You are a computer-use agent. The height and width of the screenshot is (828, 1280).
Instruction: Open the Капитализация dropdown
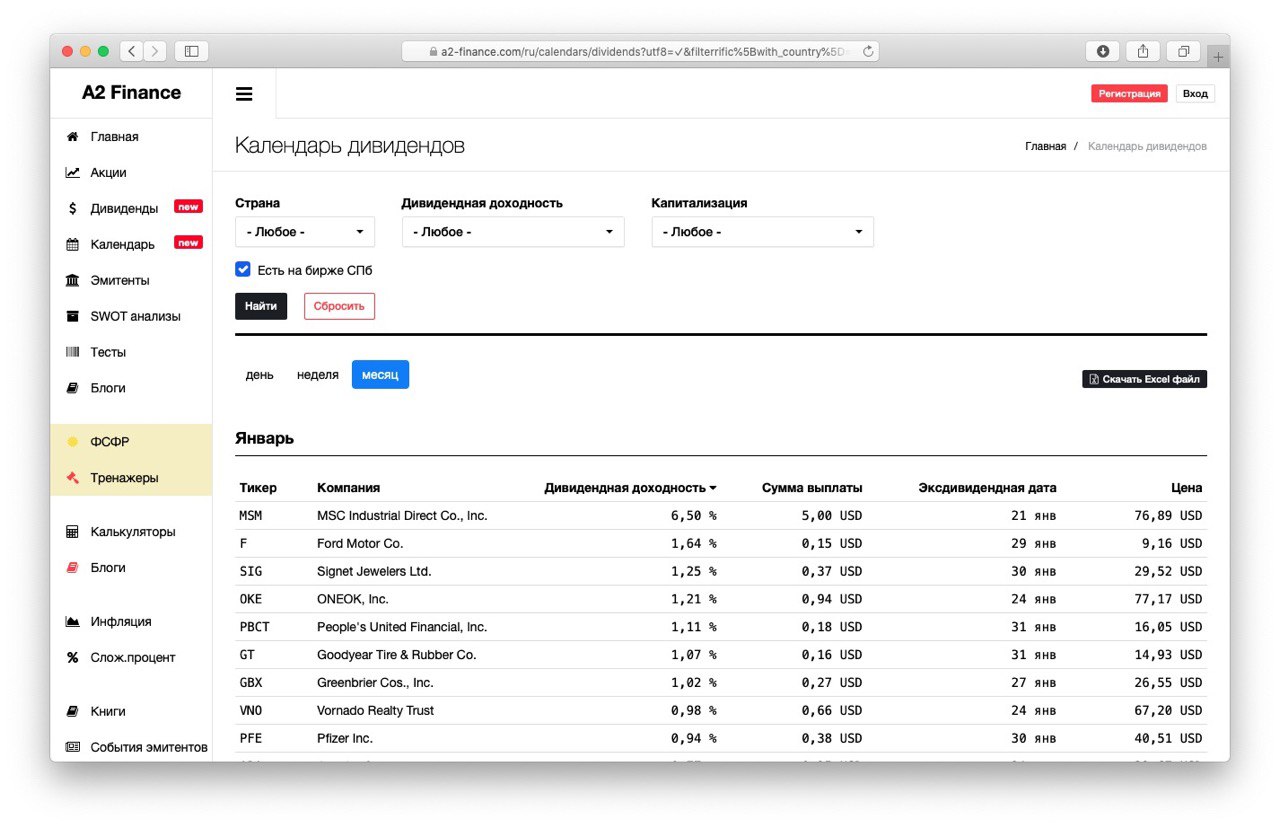763,232
